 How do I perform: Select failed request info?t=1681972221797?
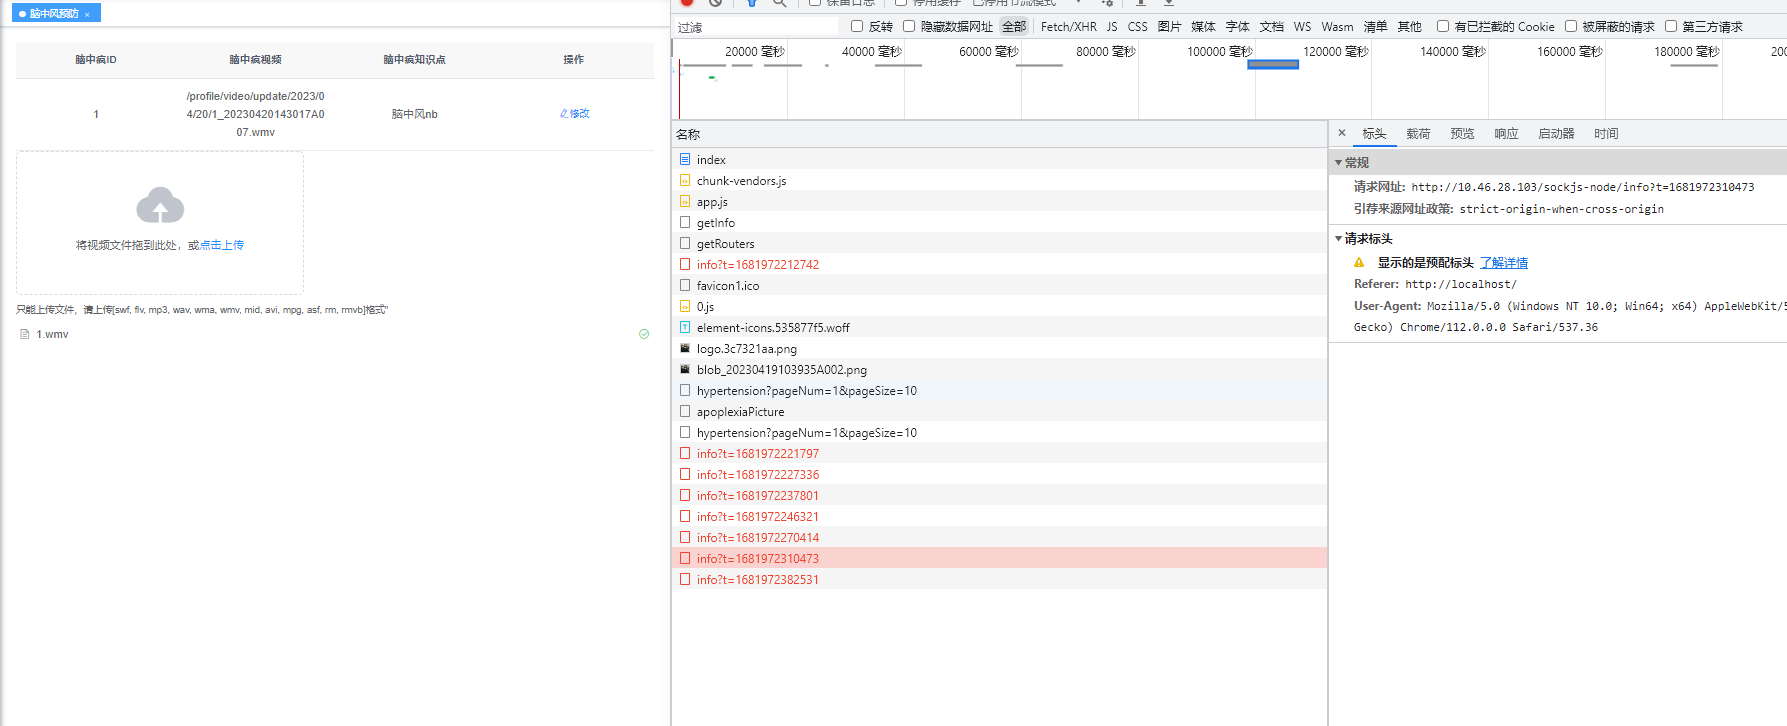(999, 454)
